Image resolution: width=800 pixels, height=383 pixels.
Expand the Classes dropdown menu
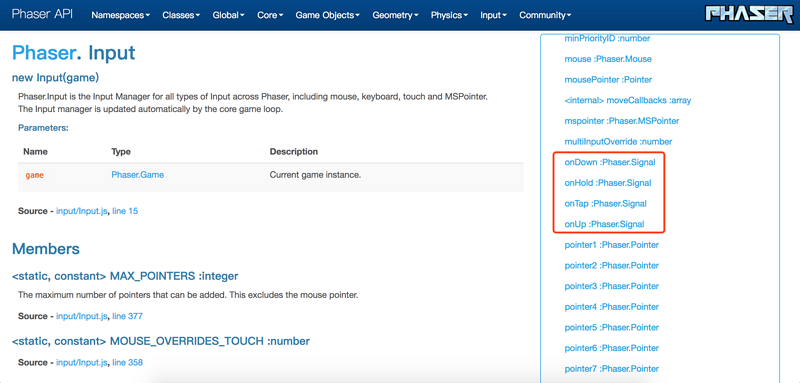tap(181, 15)
